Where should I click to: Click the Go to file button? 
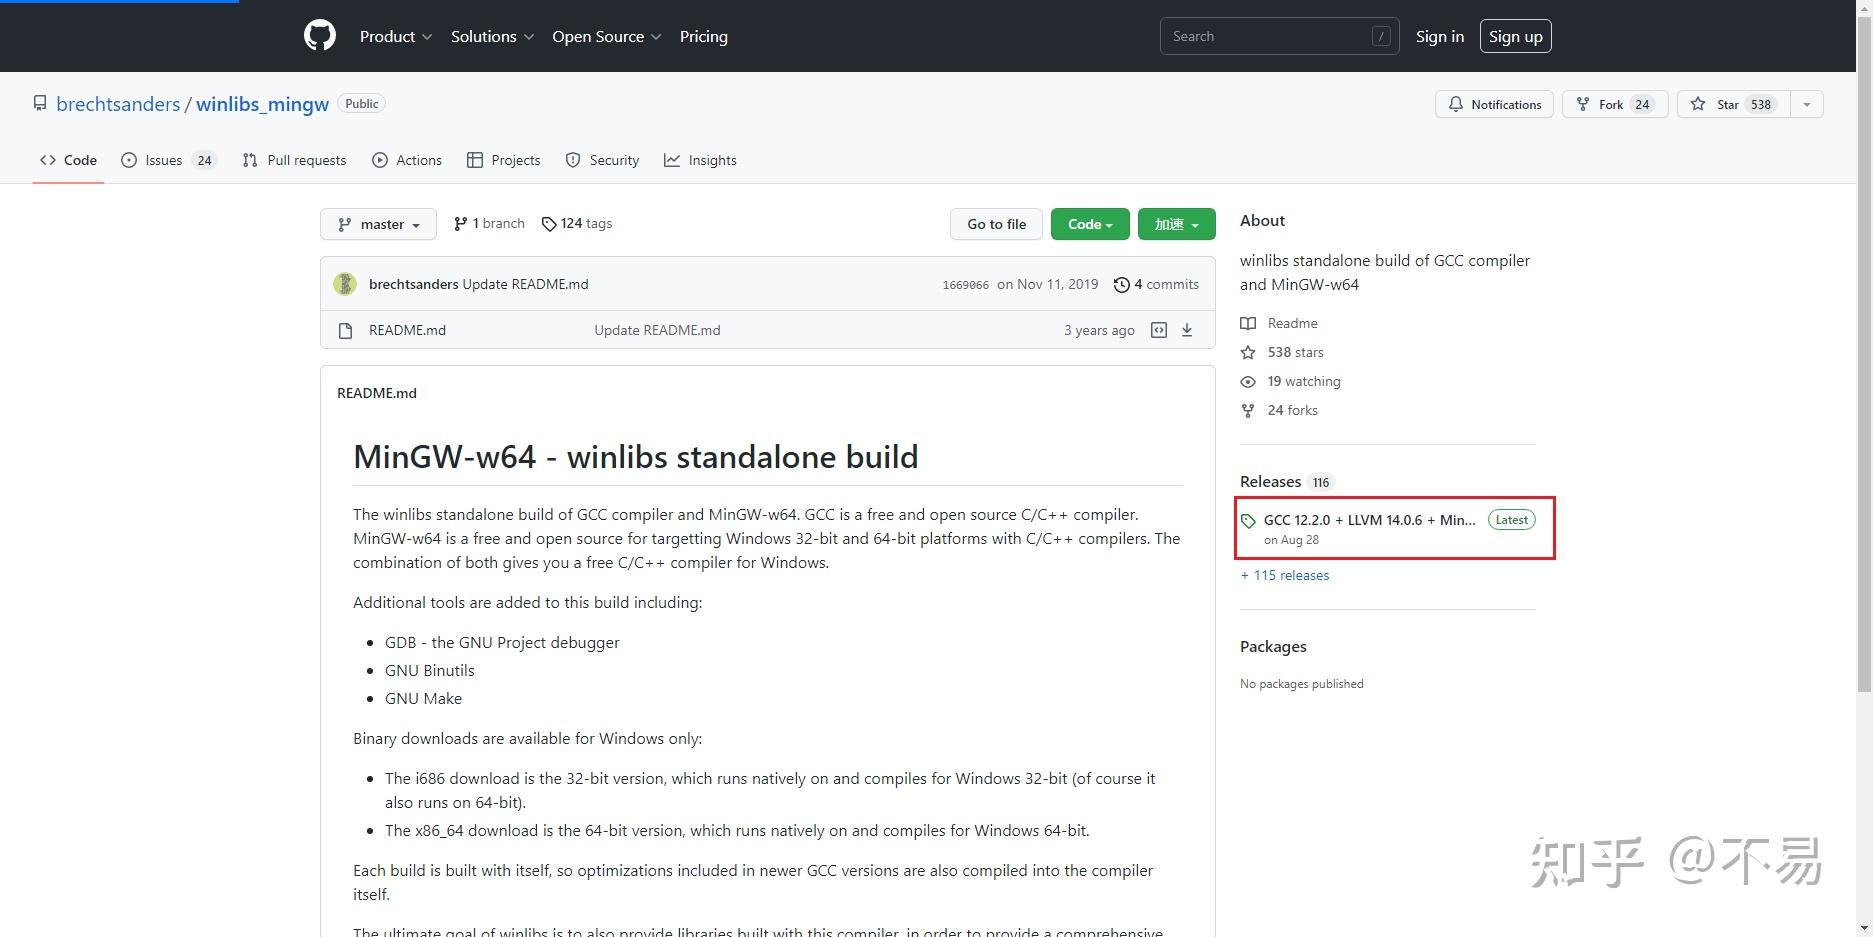996,224
